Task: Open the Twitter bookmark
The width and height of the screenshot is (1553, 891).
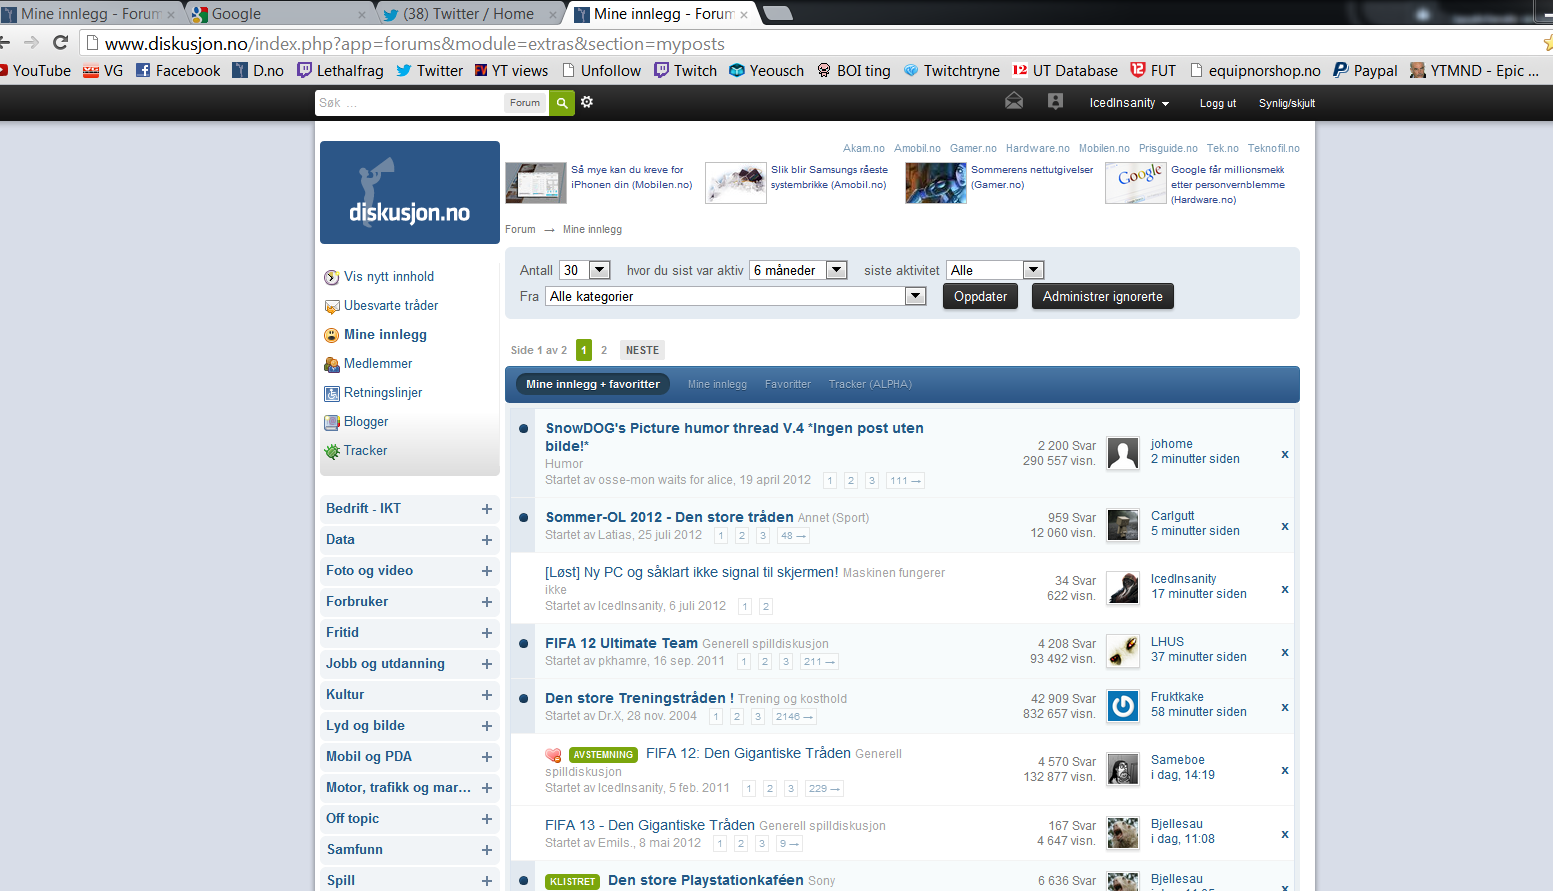Action: pyautogui.click(x=430, y=70)
